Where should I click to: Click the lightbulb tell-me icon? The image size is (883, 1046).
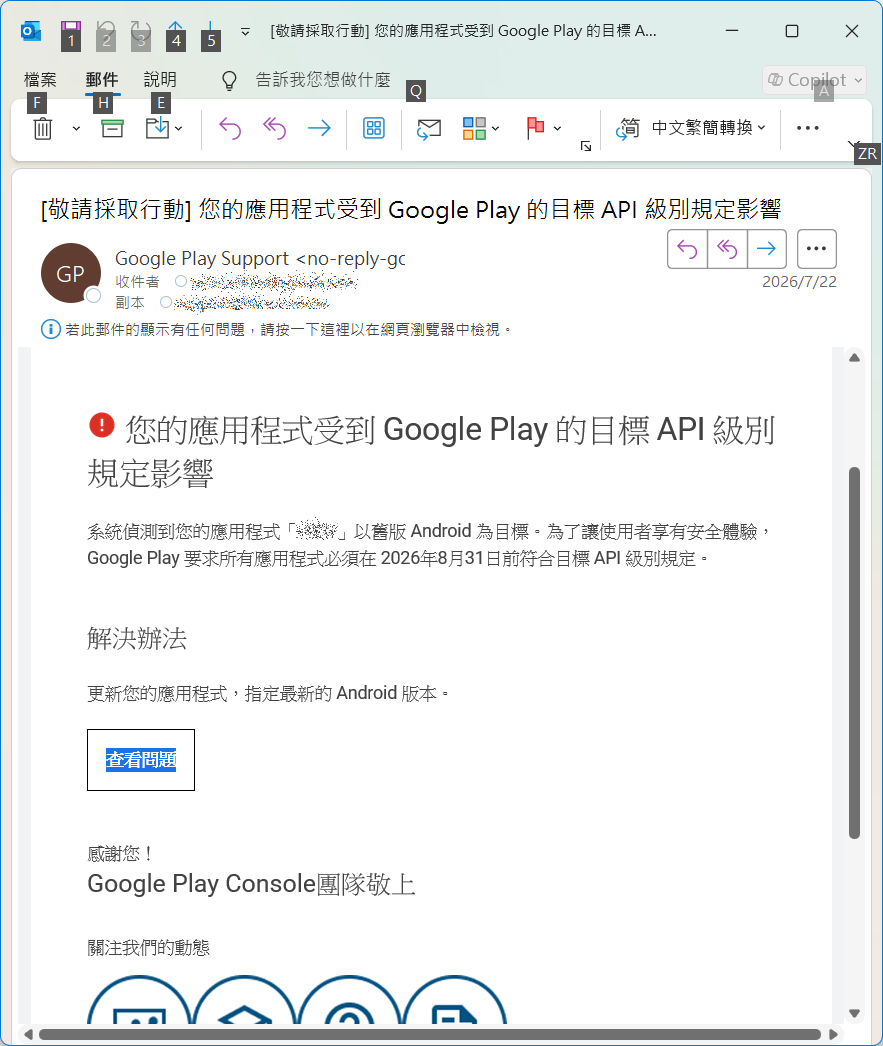(229, 81)
